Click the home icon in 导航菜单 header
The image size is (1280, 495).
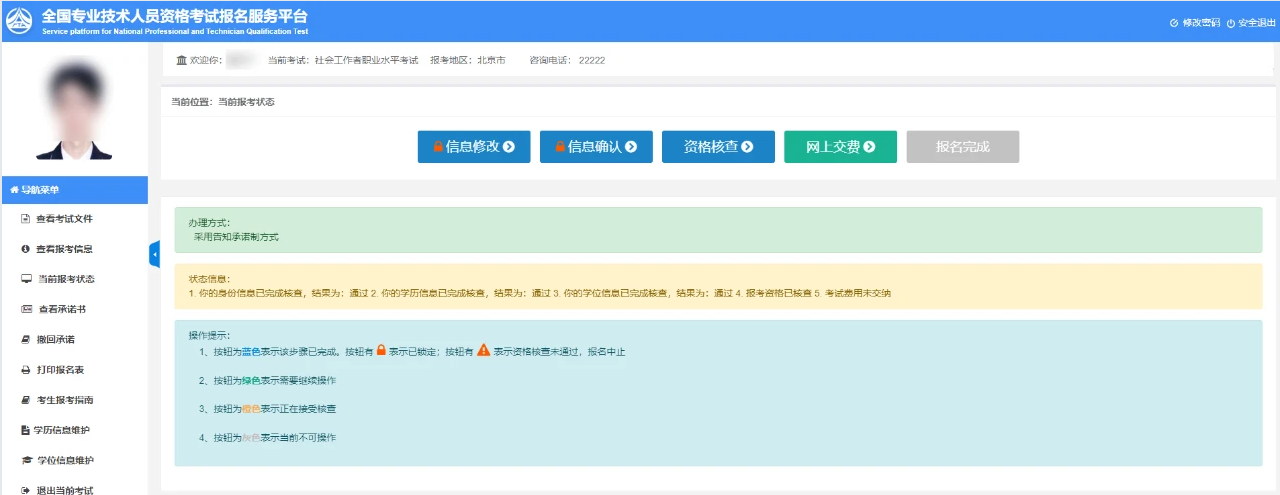(x=14, y=190)
